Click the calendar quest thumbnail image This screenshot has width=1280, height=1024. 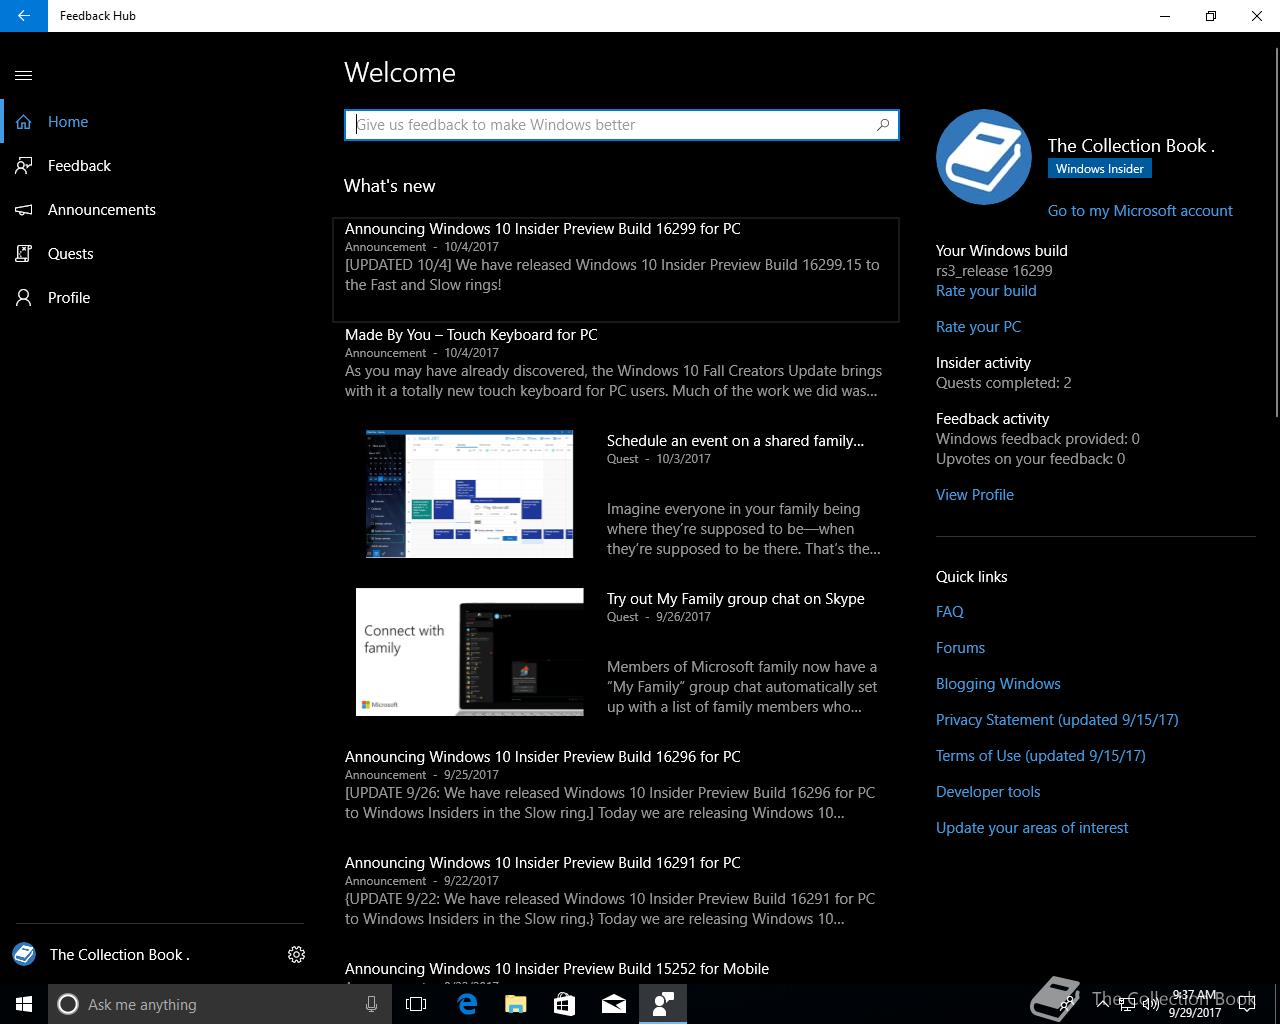469,494
